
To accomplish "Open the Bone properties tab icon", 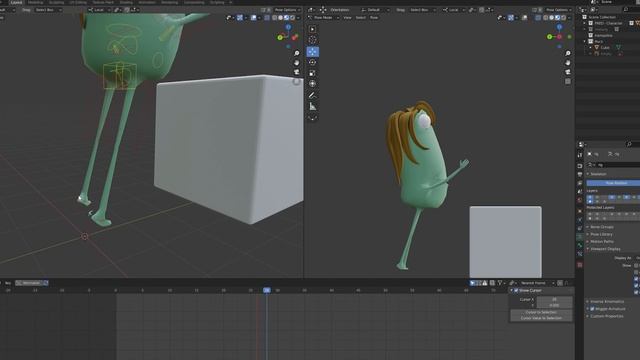I will coord(580,245).
